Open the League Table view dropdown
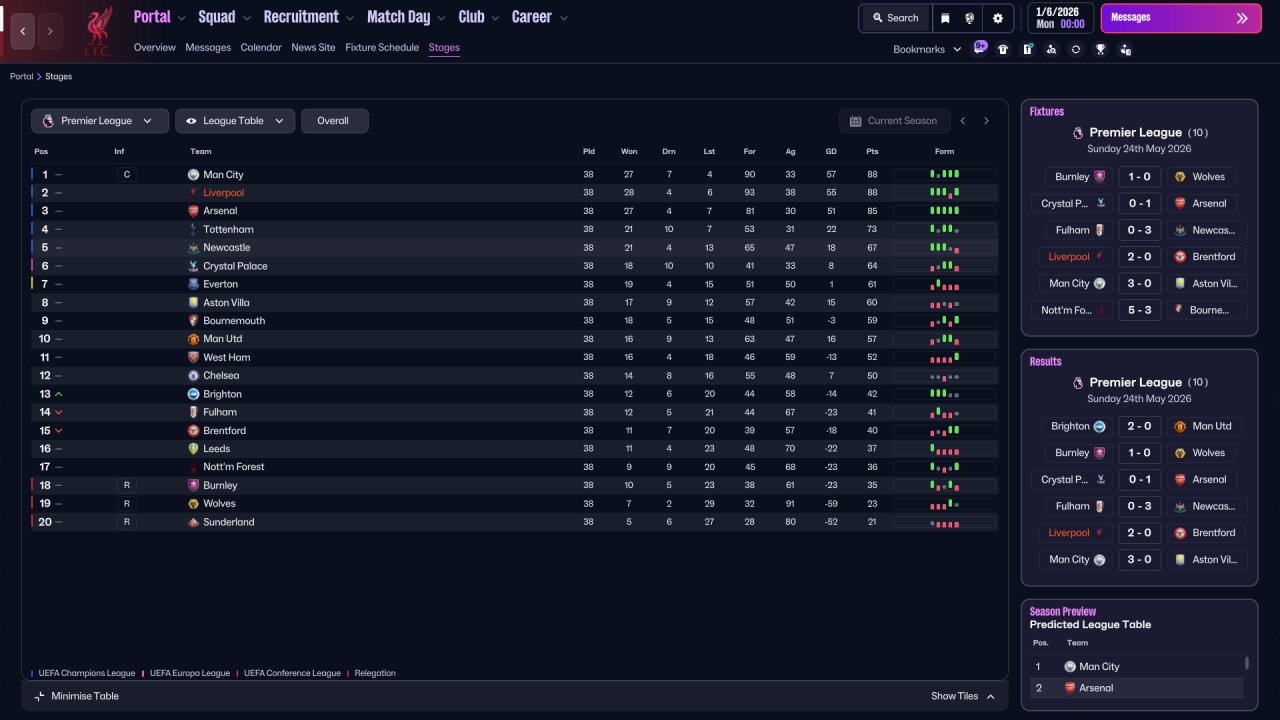 [235, 121]
